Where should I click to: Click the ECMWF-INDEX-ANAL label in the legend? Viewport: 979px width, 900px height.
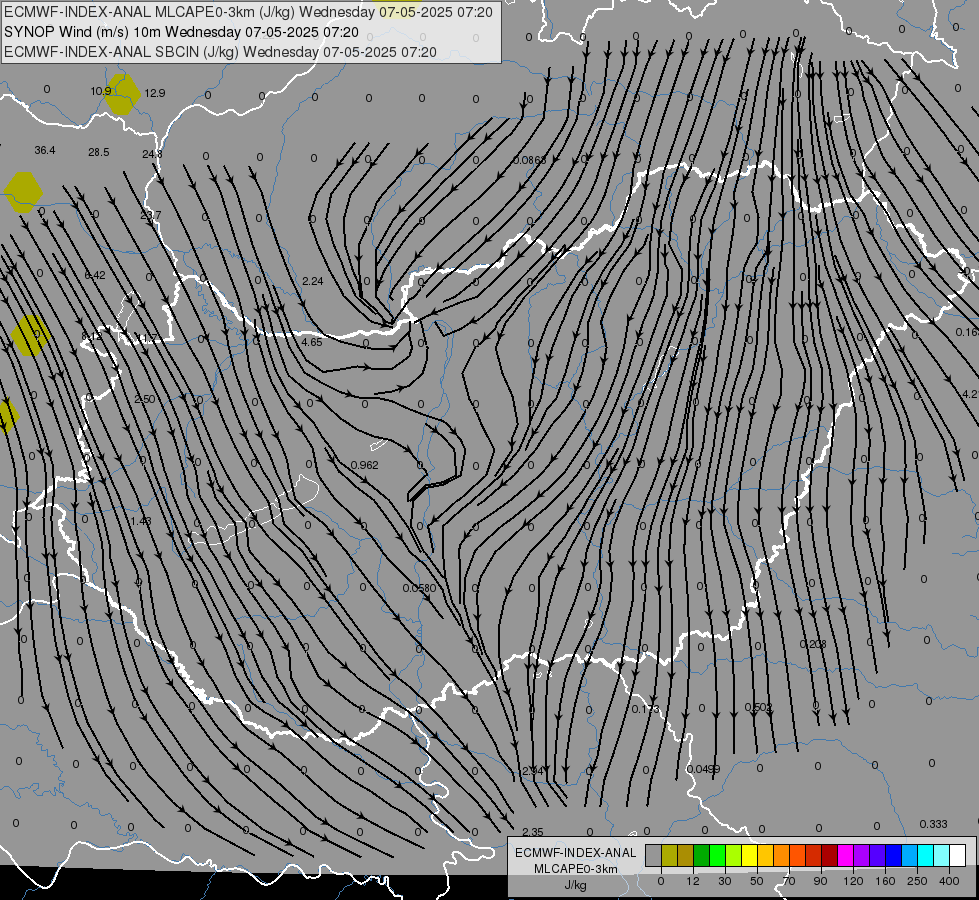[x=576, y=853]
